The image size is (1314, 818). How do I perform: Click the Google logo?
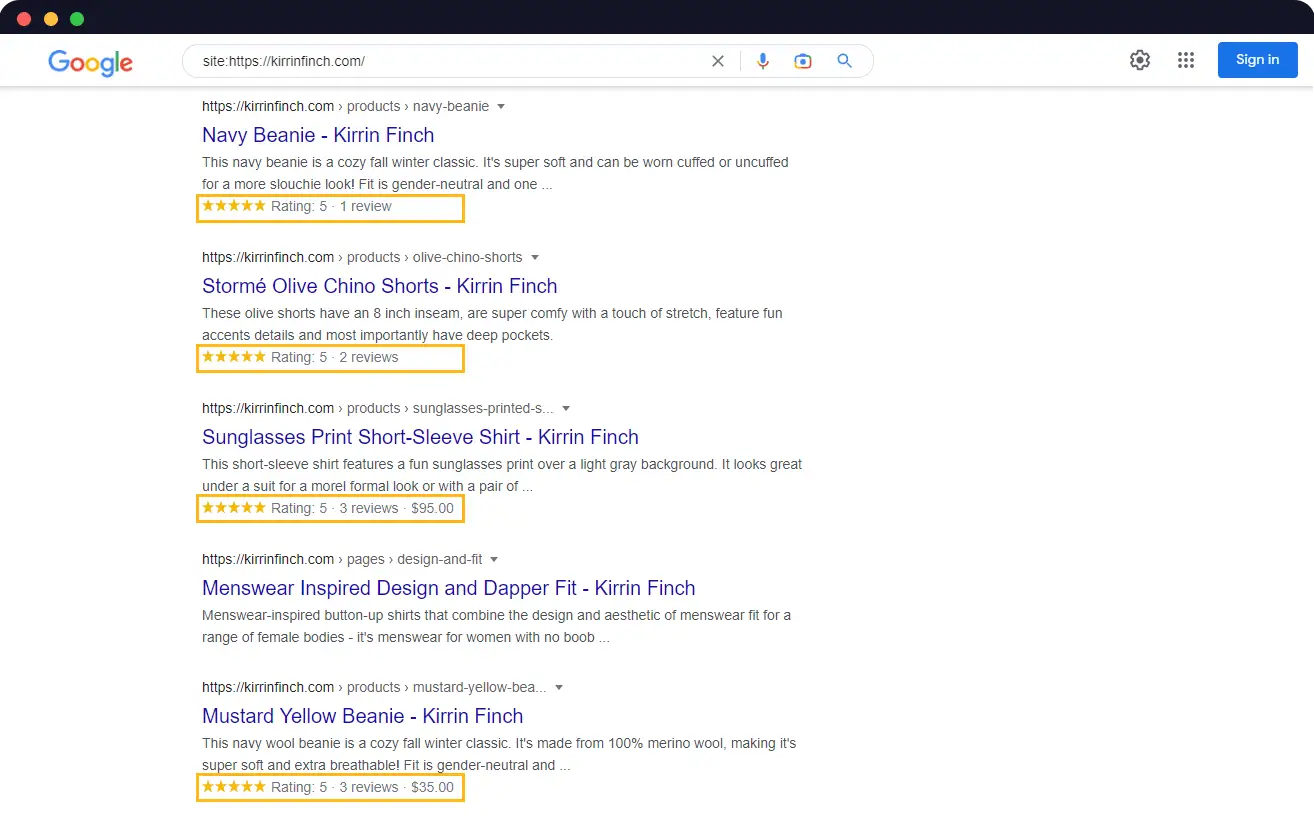[x=90, y=62]
